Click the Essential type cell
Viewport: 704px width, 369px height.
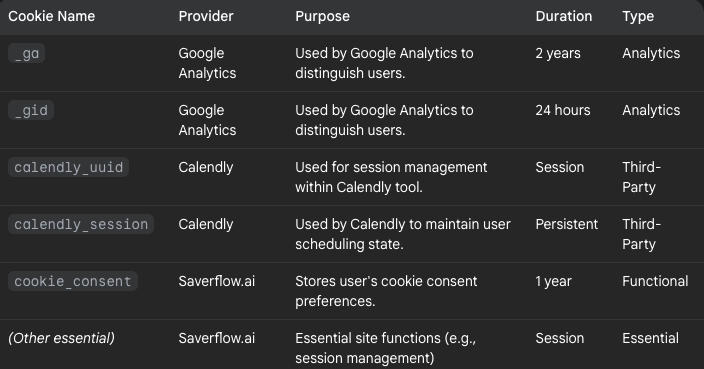[x=651, y=338]
